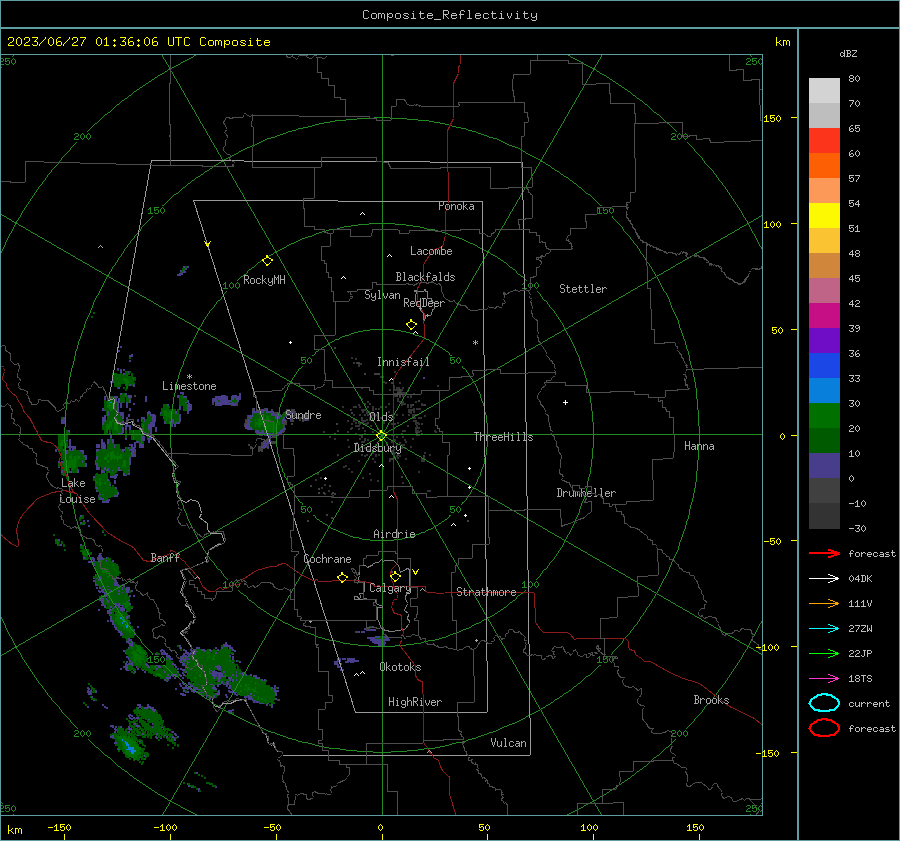Click the yellow V marker north of RockyMH
This screenshot has height=841, width=900.
click(x=208, y=244)
